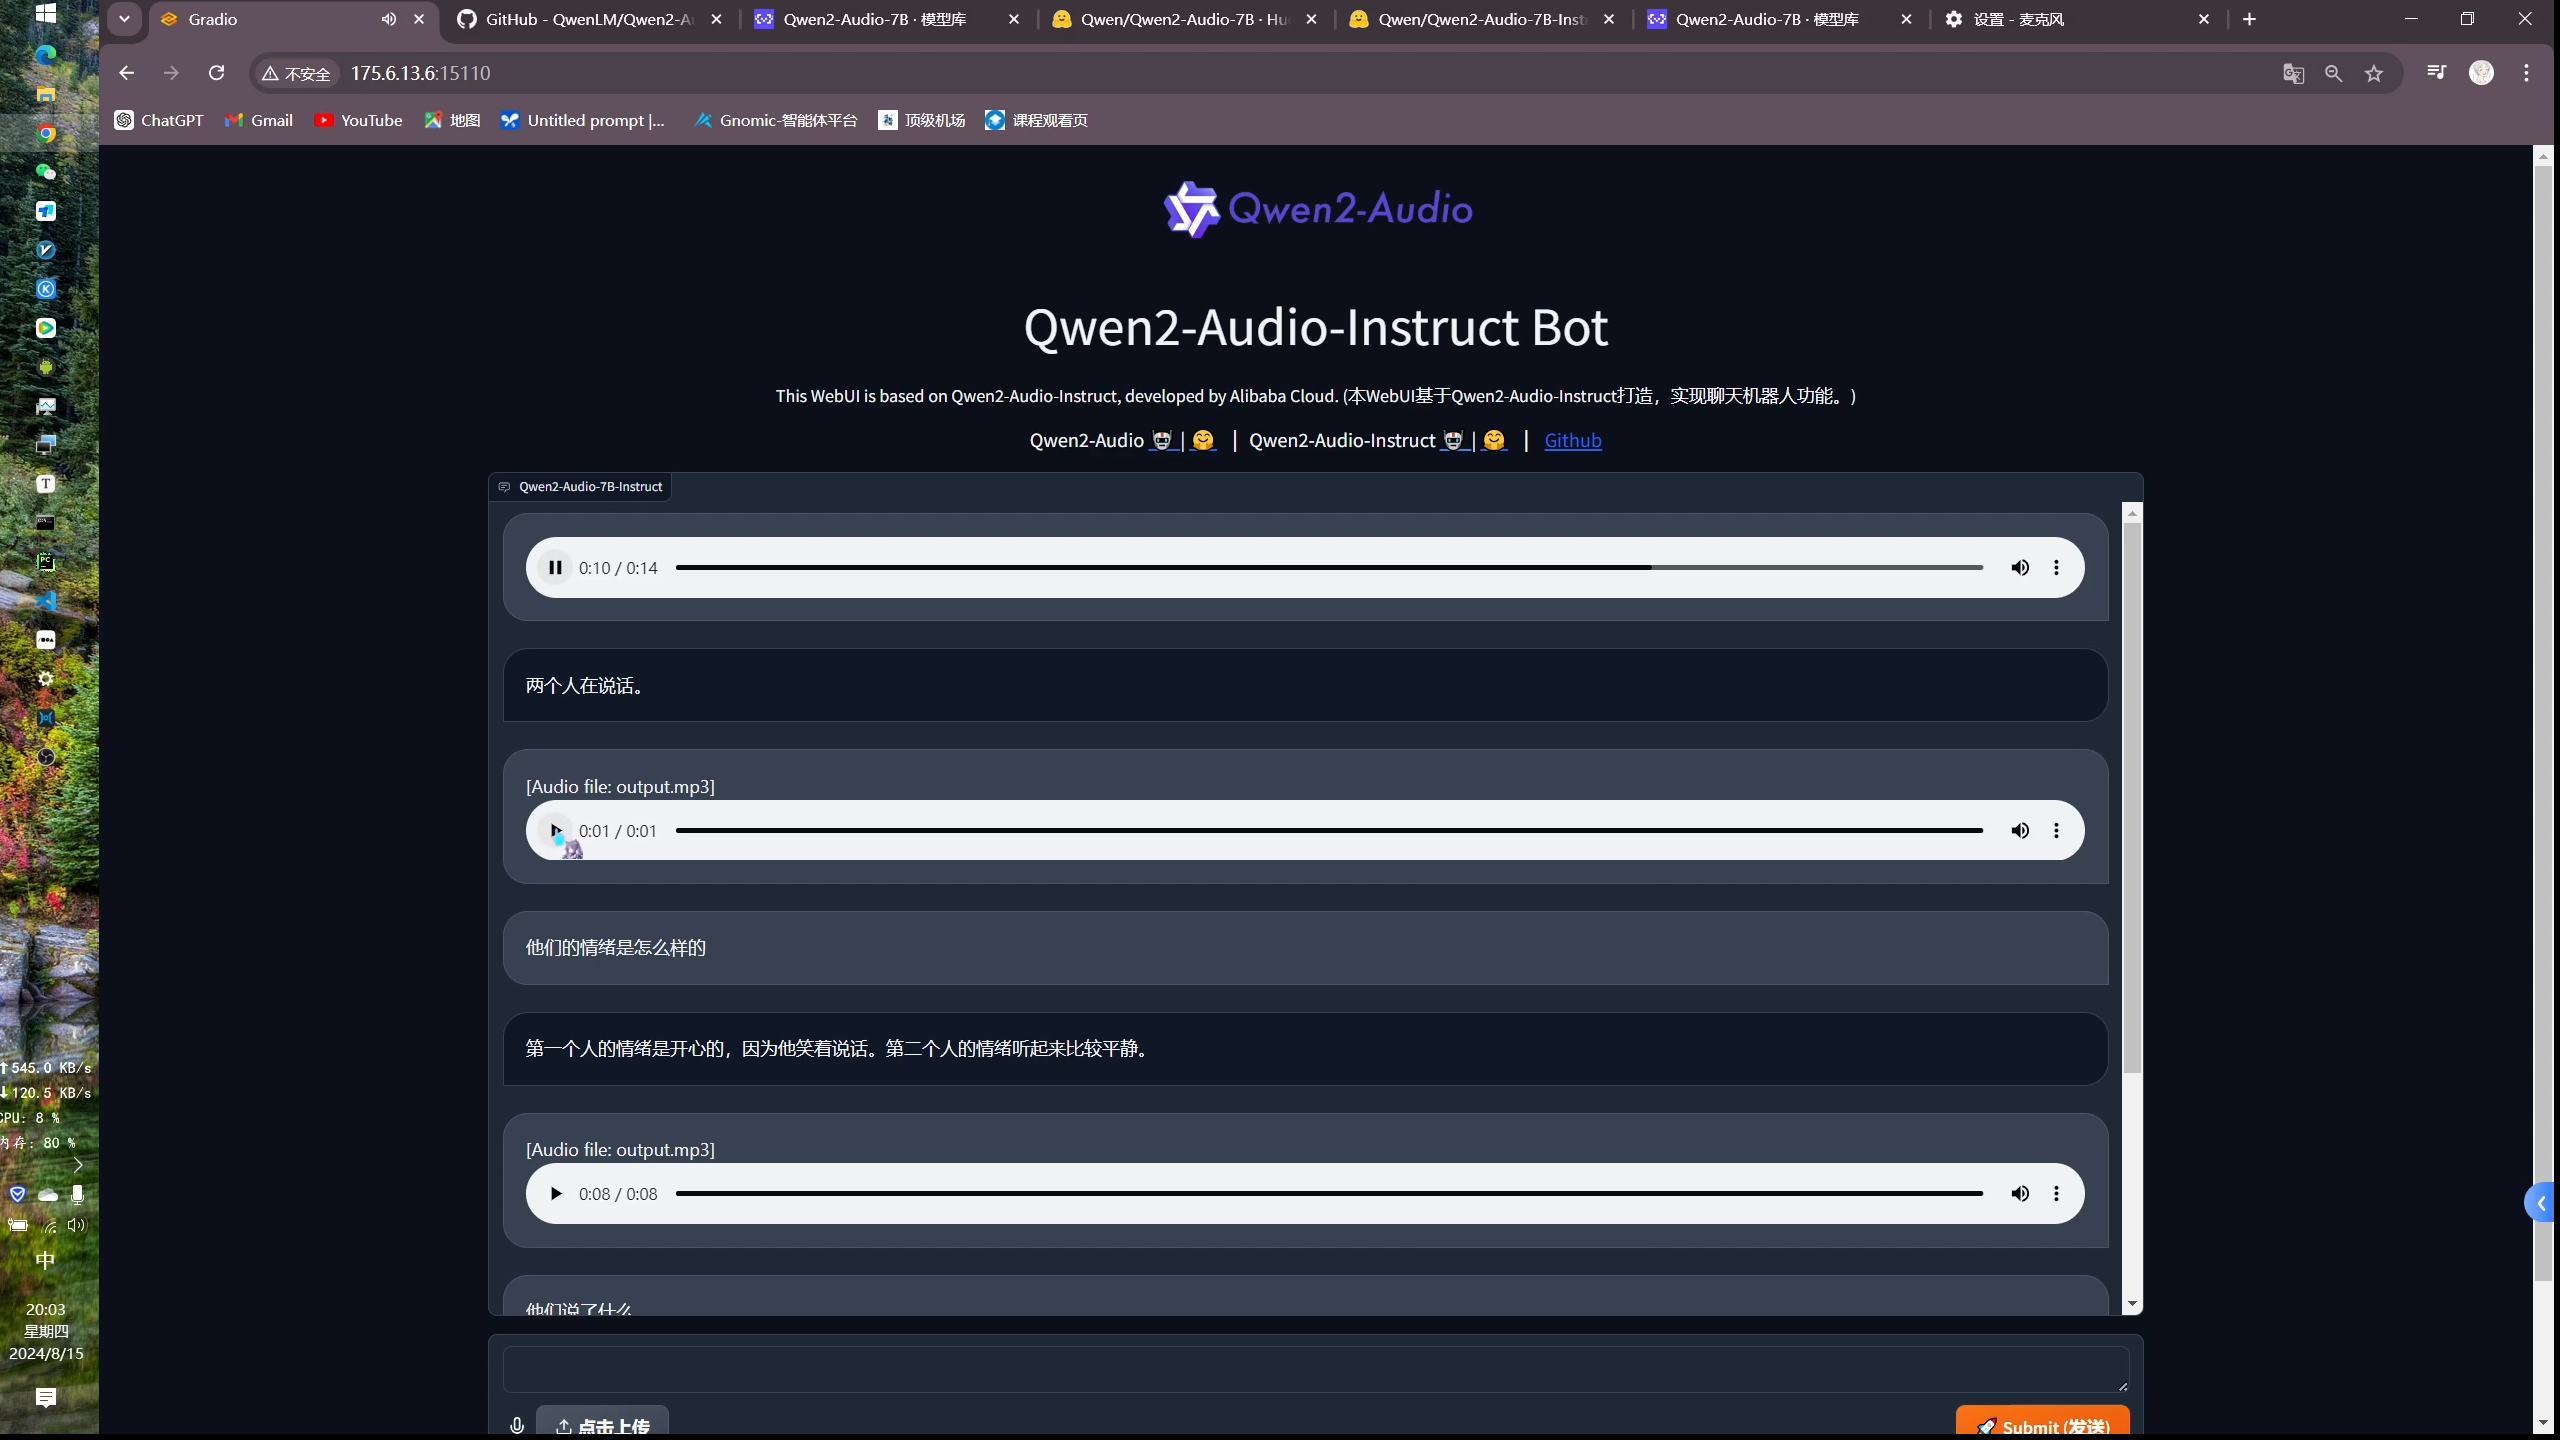Image resolution: width=2560 pixels, height=1440 pixels.
Task: Mute volume on the 0:08 audio player
Action: point(2020,1194)
